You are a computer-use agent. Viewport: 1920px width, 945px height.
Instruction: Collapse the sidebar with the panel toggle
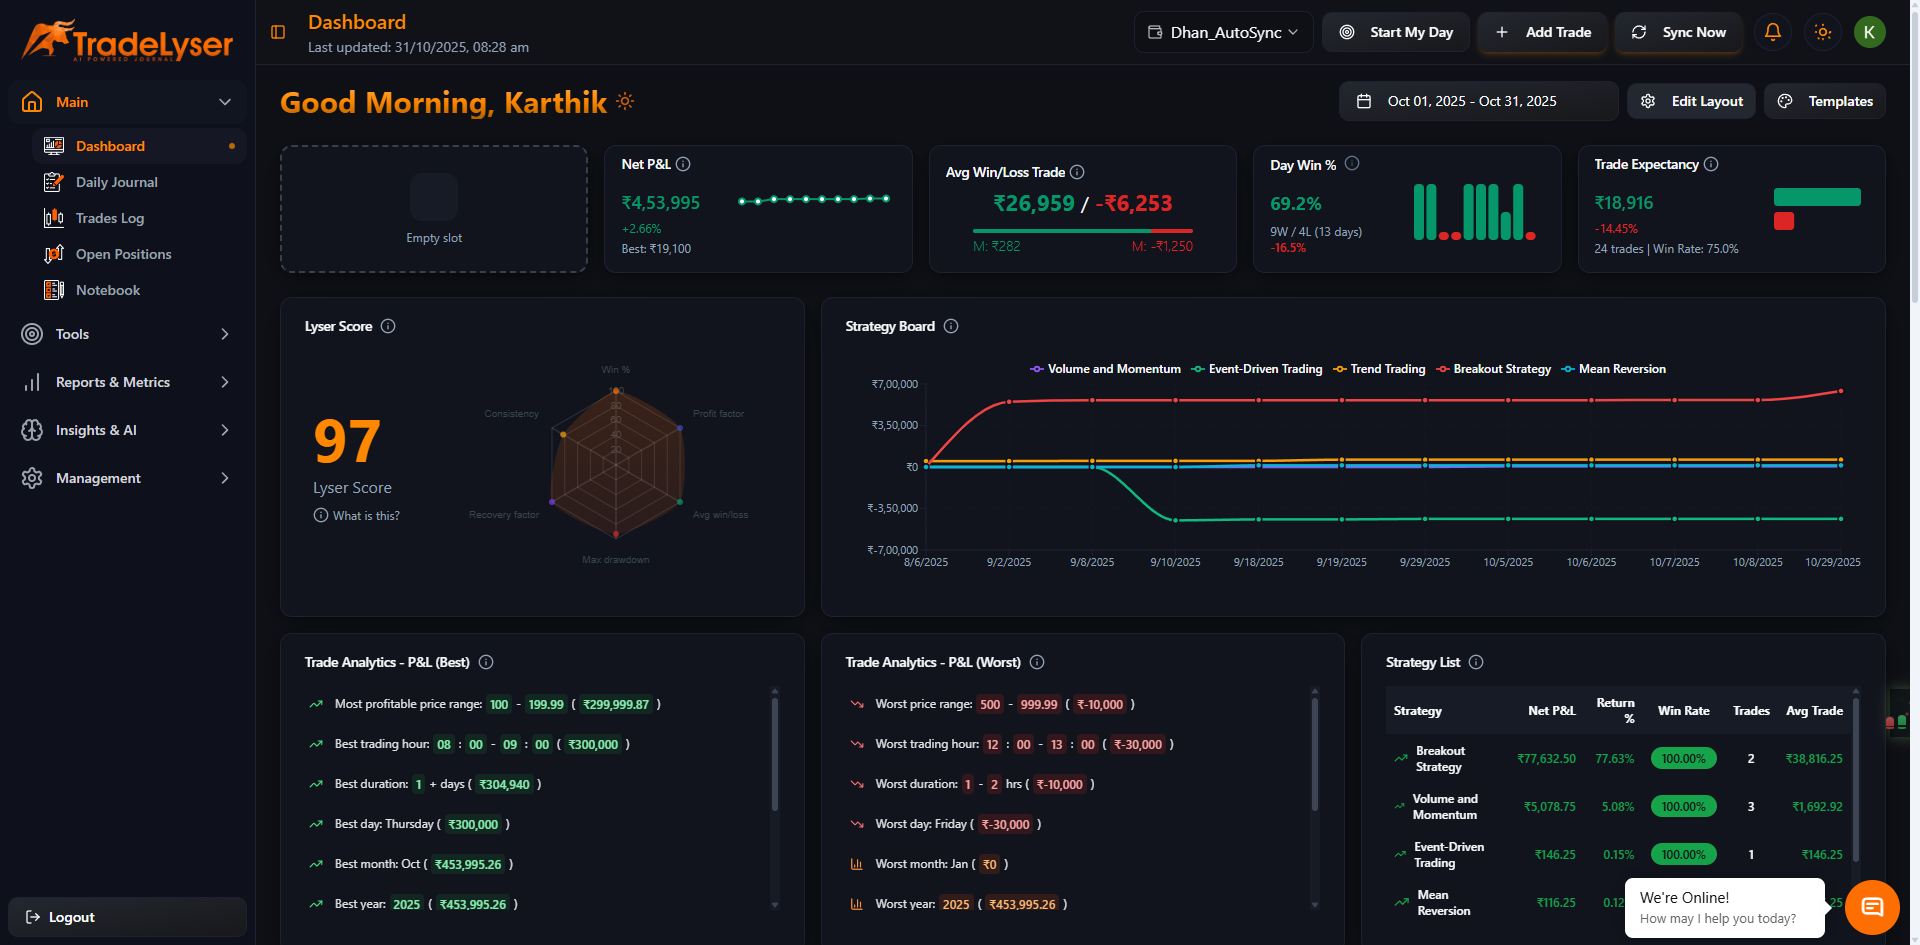point(276,31)
